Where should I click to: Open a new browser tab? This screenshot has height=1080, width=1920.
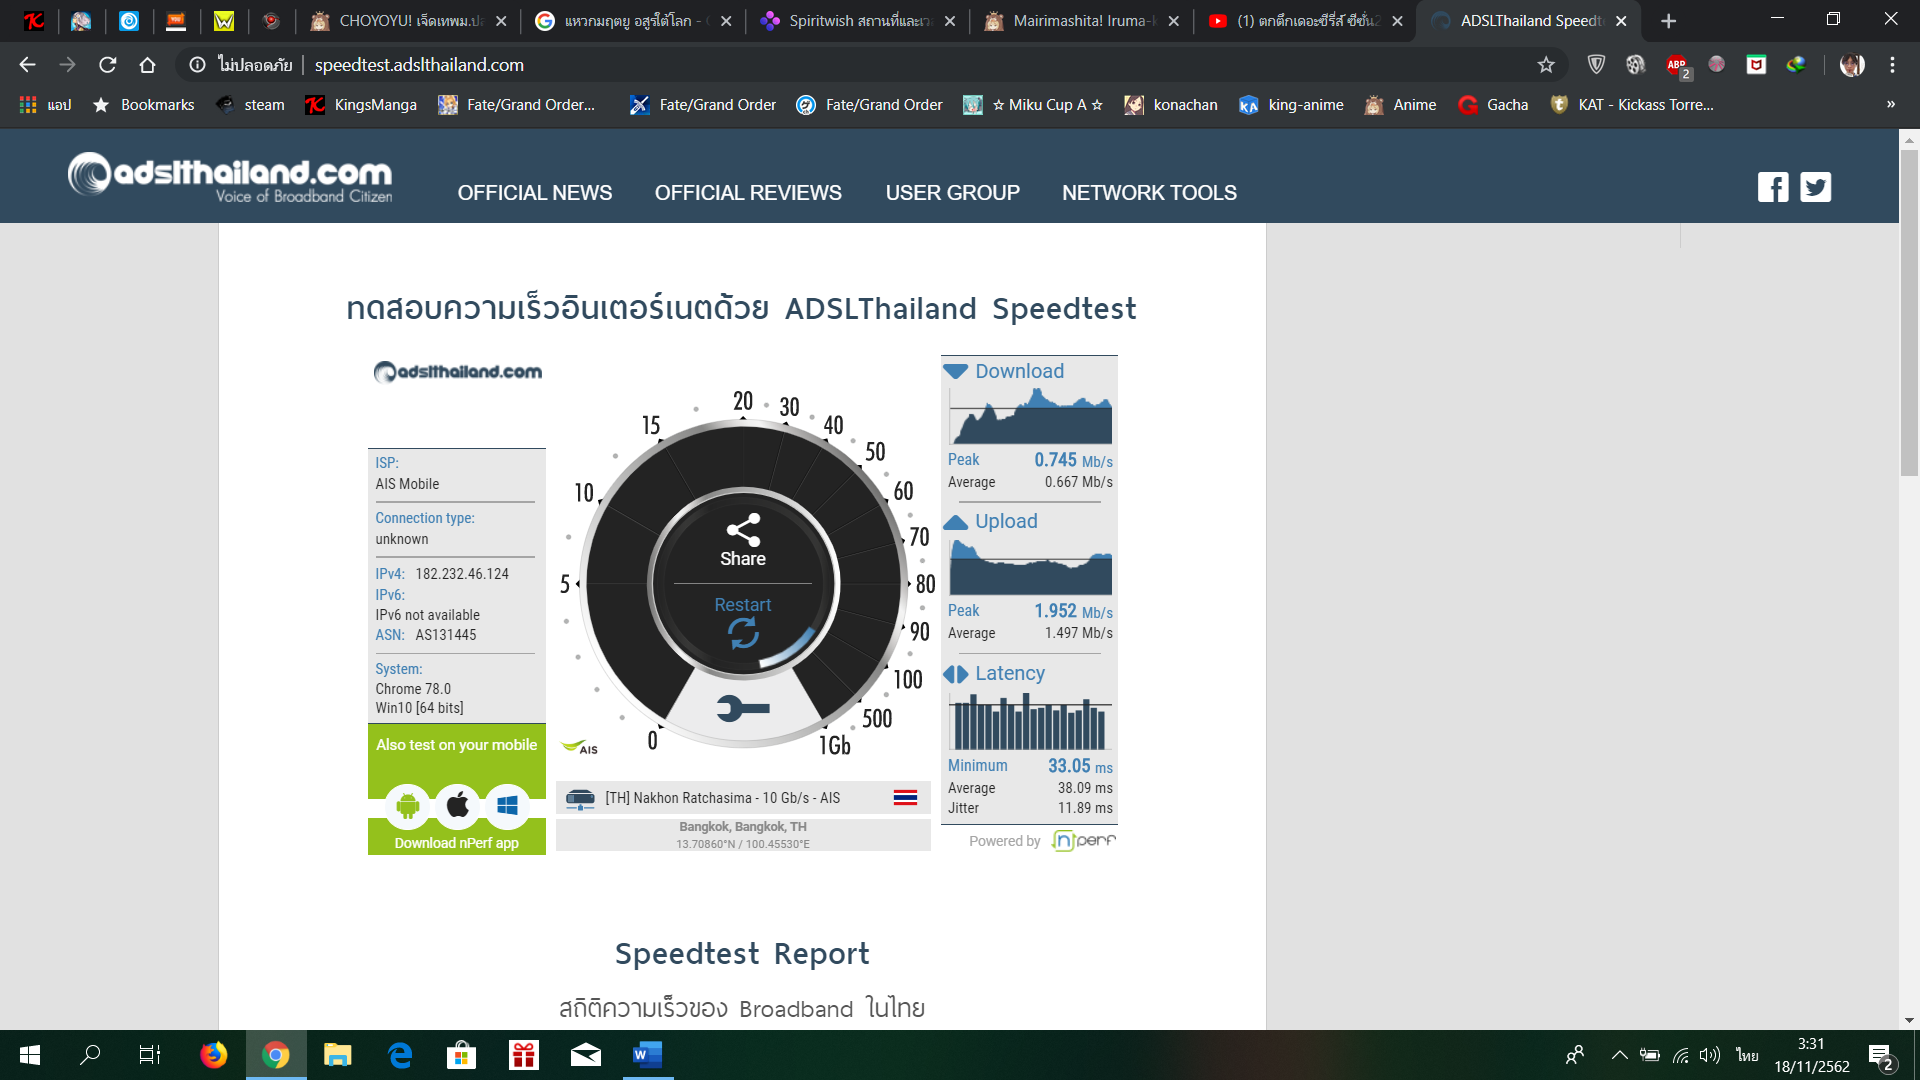pos(1668,20)
